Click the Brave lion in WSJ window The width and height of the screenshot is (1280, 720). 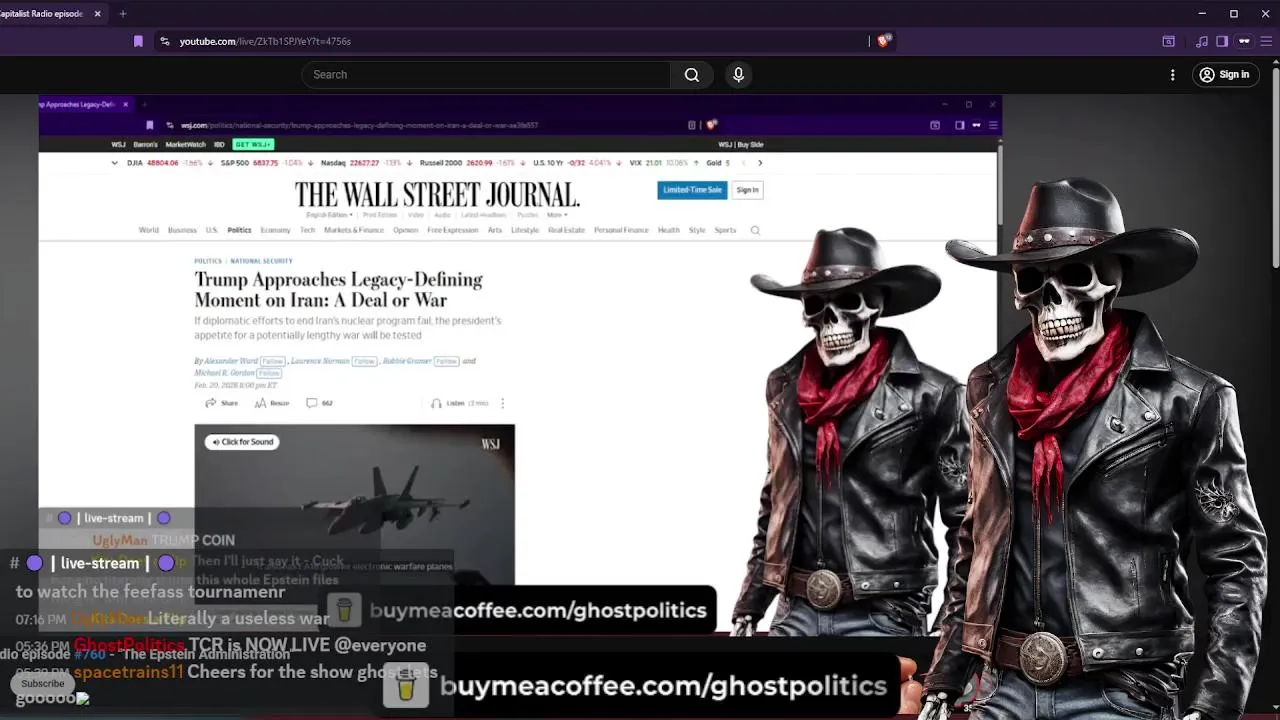coord(711,125)
